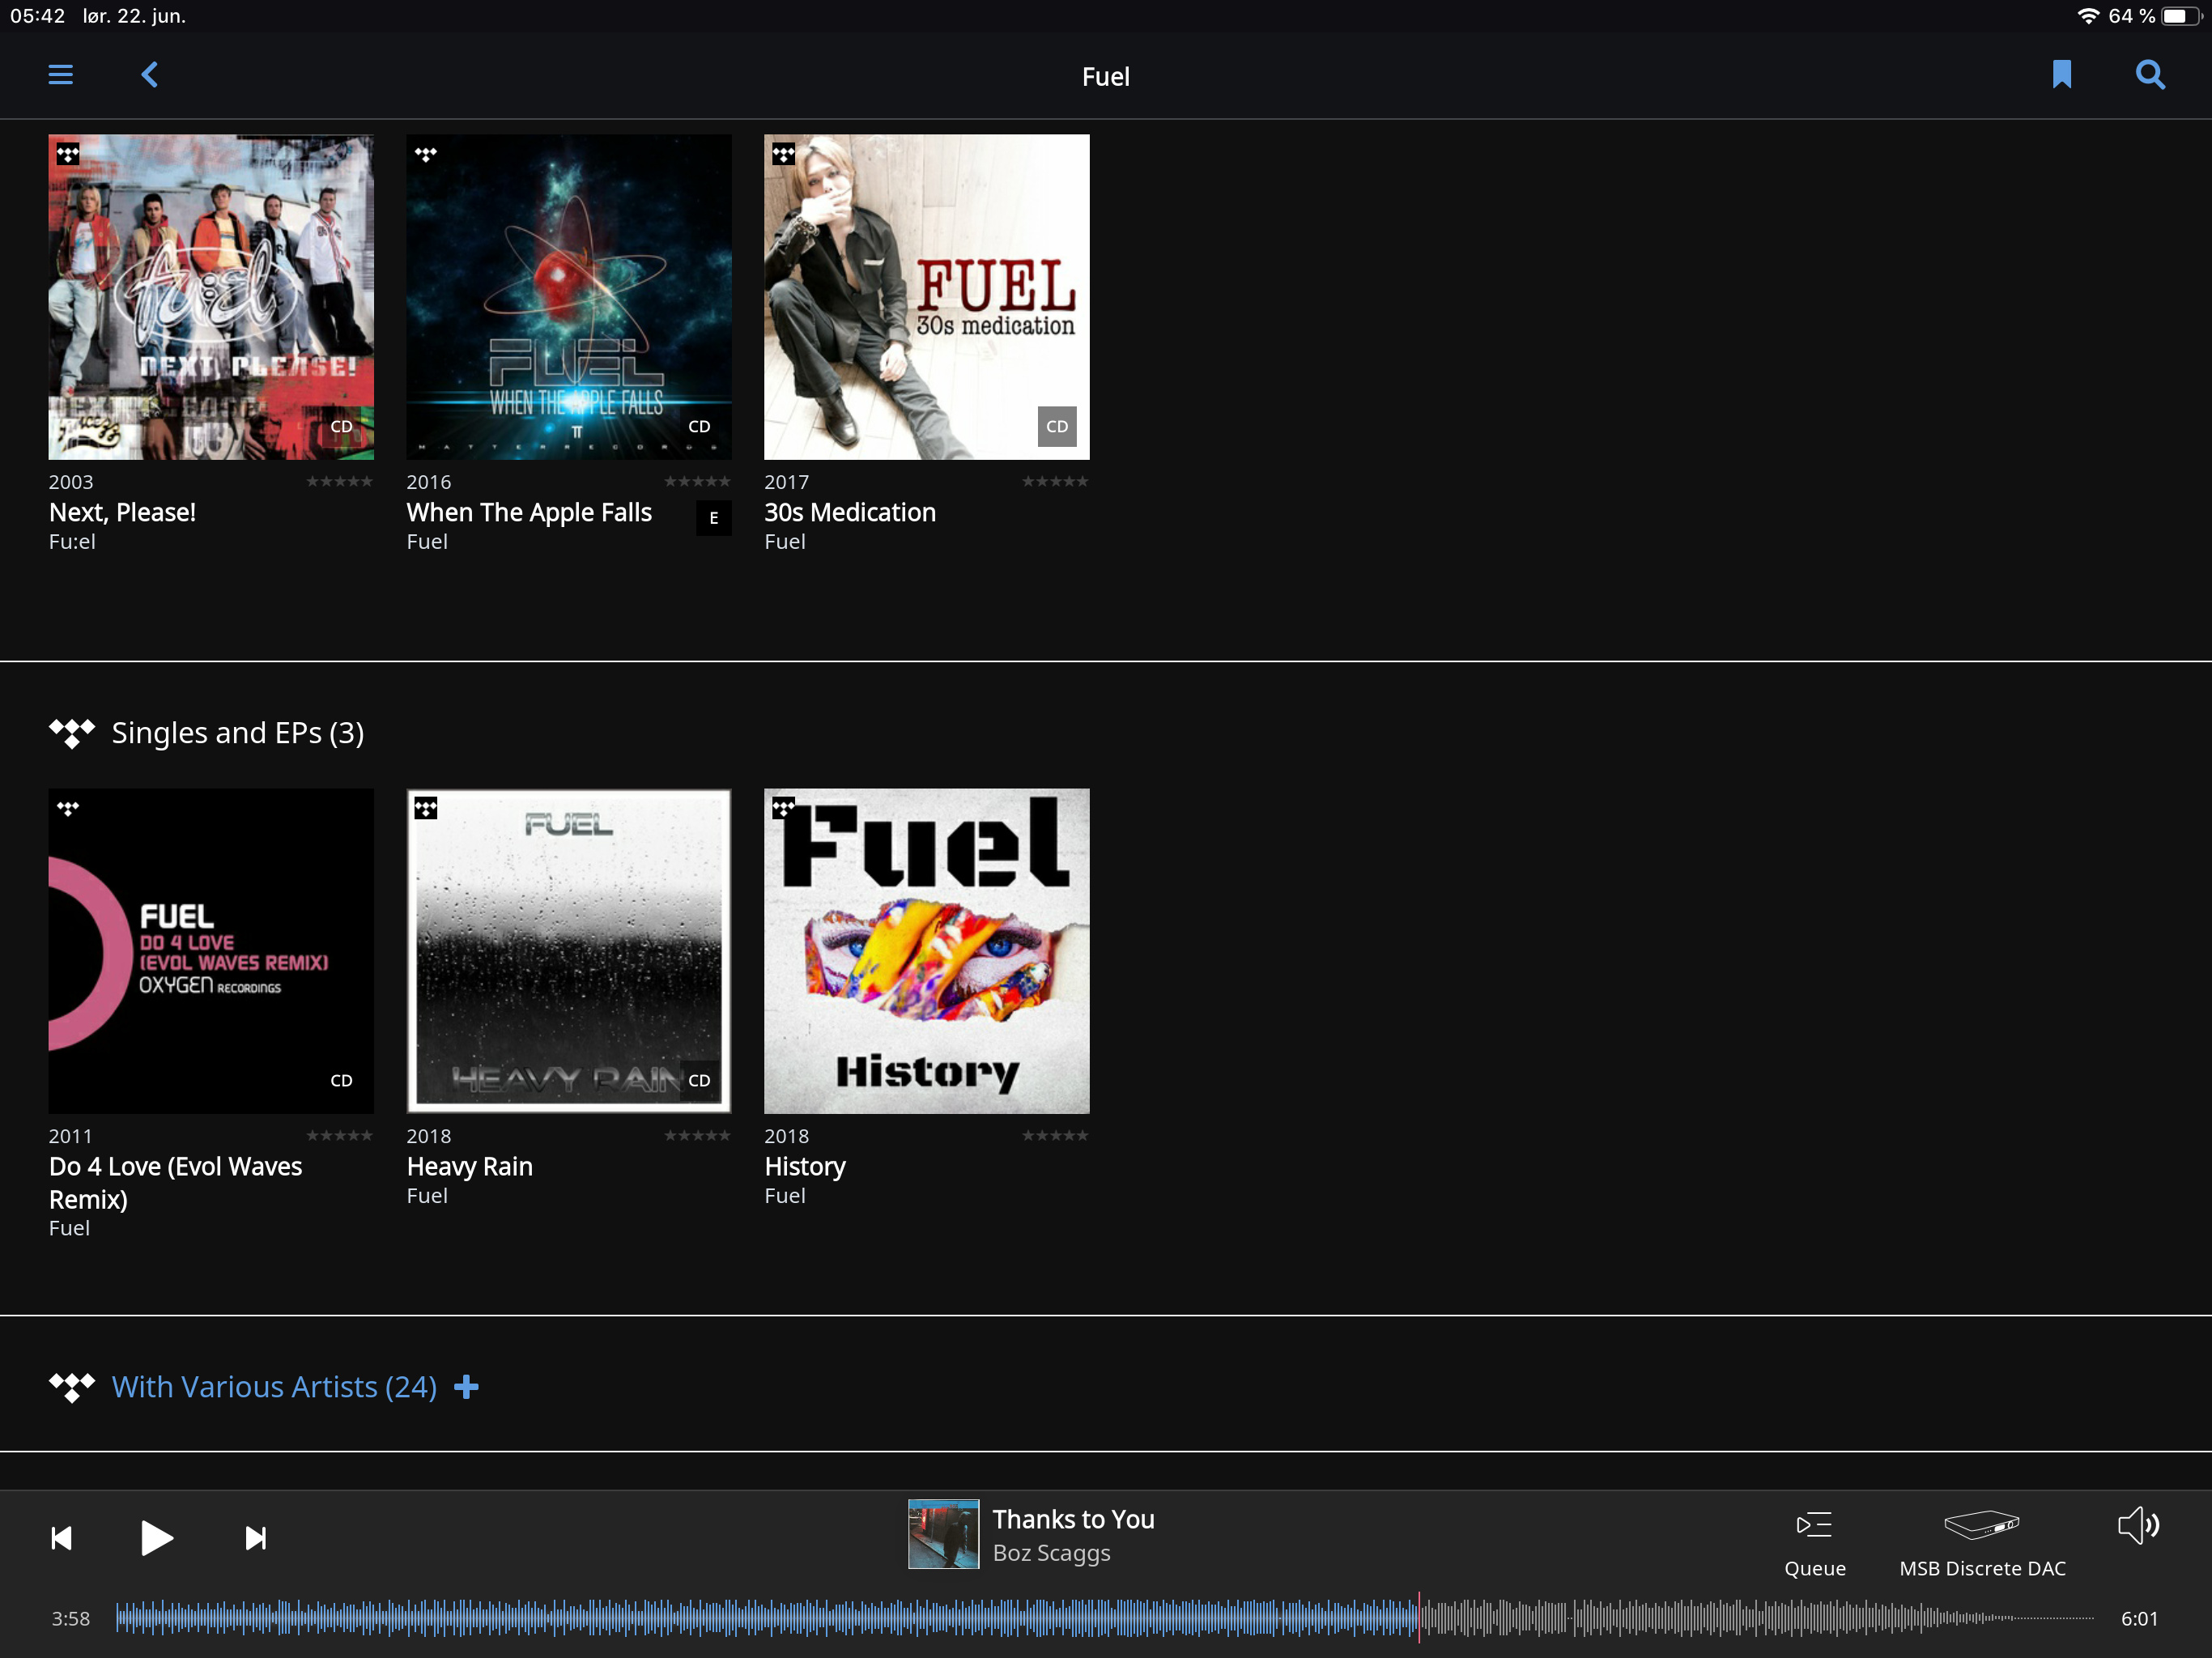This screenshot has height=1658, width=2212.
Task: Skip to previous track
Action: coord(62,1537)
